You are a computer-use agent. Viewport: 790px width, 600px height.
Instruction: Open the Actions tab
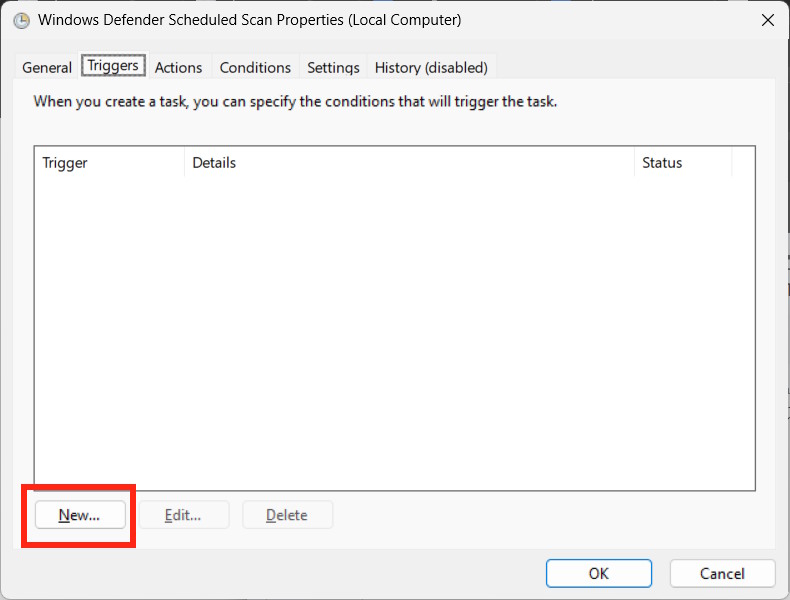178,68
